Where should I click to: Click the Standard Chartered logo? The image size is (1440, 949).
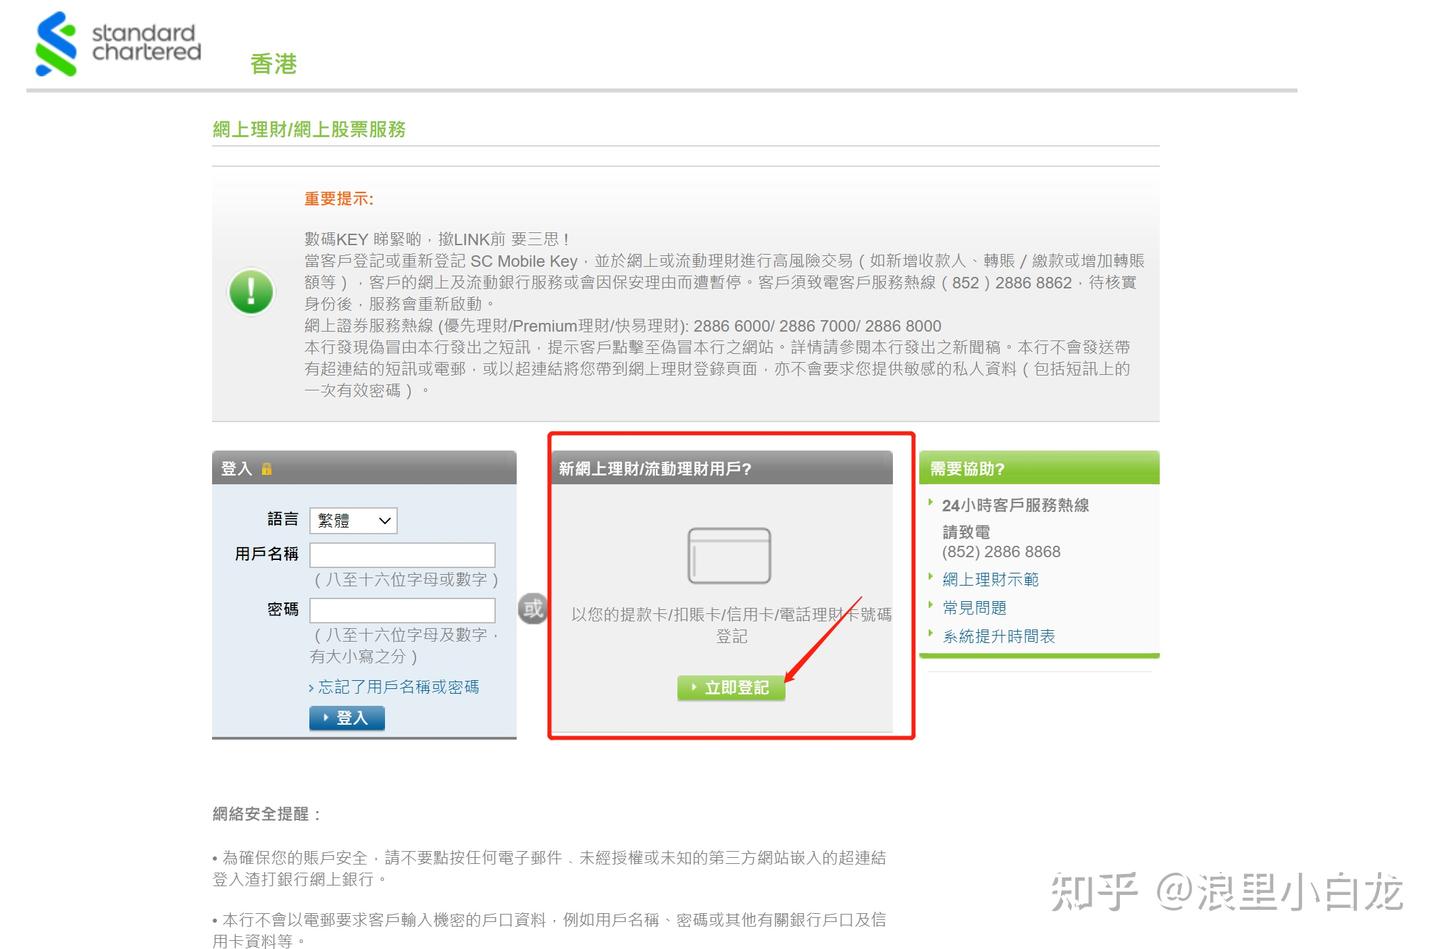[115, 44]
